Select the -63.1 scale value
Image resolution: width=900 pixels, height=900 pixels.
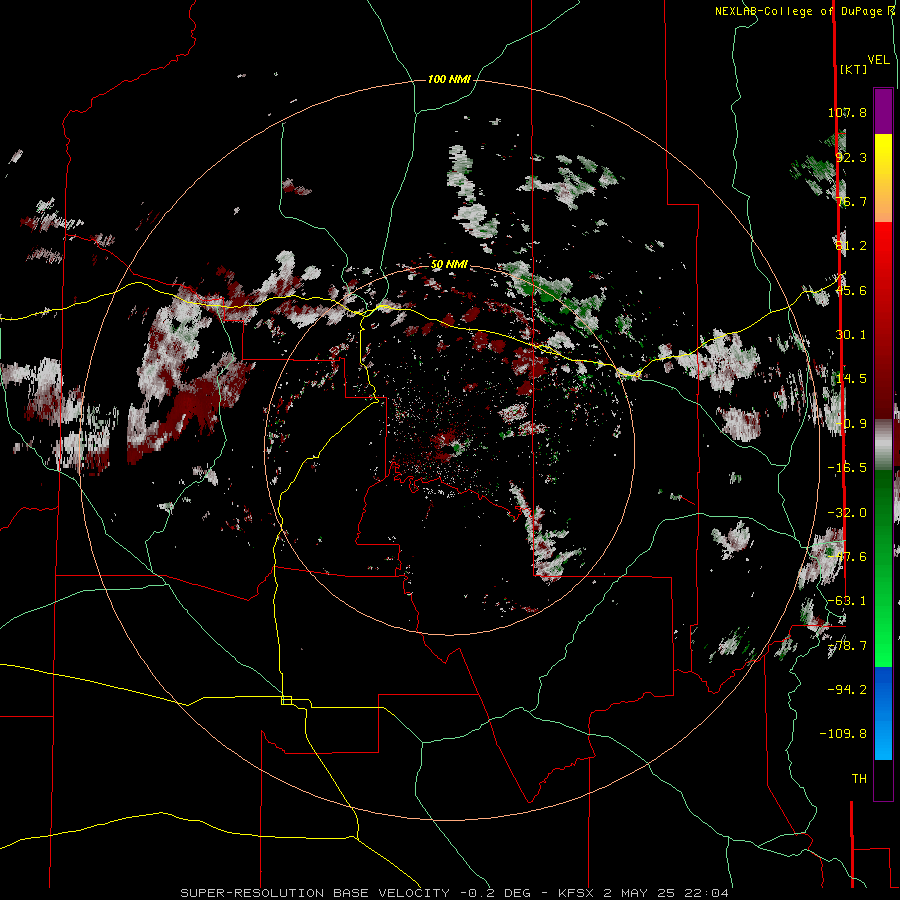847,601
